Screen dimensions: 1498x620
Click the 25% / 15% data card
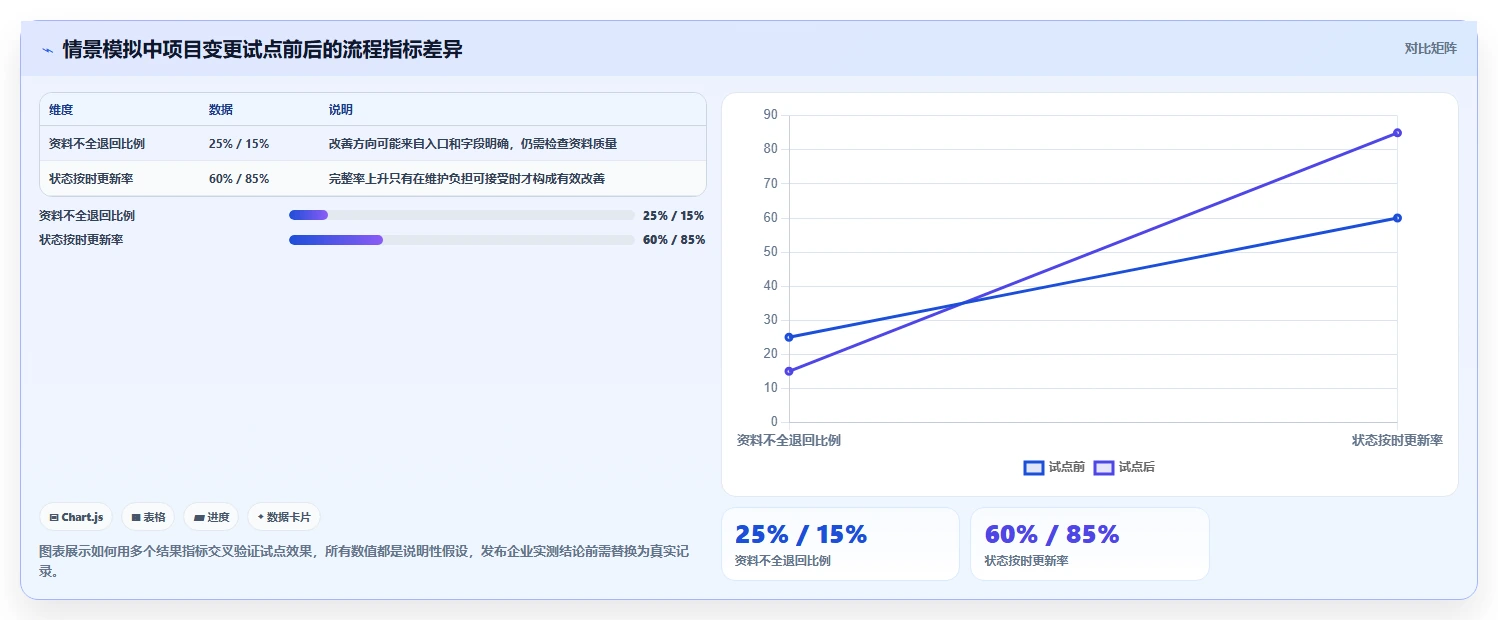coord(840,544)
